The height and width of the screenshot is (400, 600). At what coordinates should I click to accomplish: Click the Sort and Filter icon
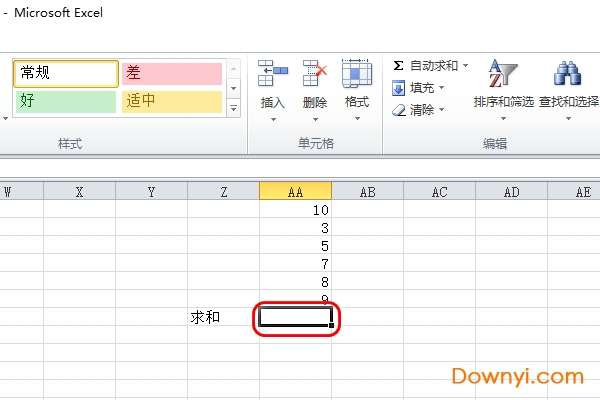pyautogui.click(x=502, y=73)
